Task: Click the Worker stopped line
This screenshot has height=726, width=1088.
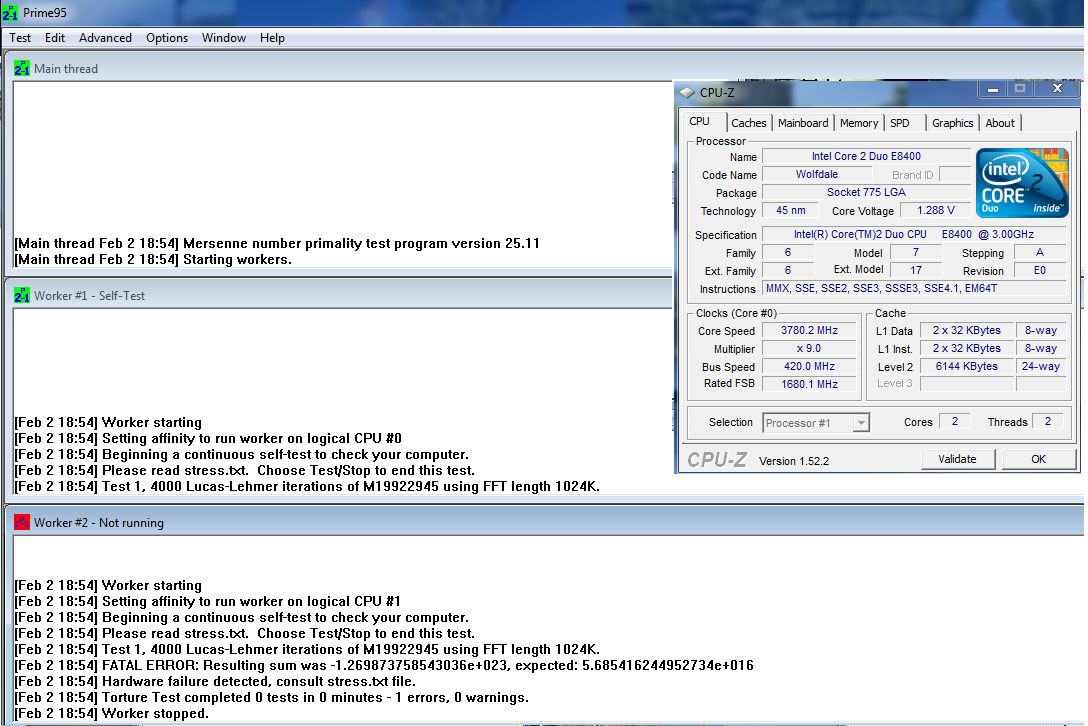Action: [111, 714]
